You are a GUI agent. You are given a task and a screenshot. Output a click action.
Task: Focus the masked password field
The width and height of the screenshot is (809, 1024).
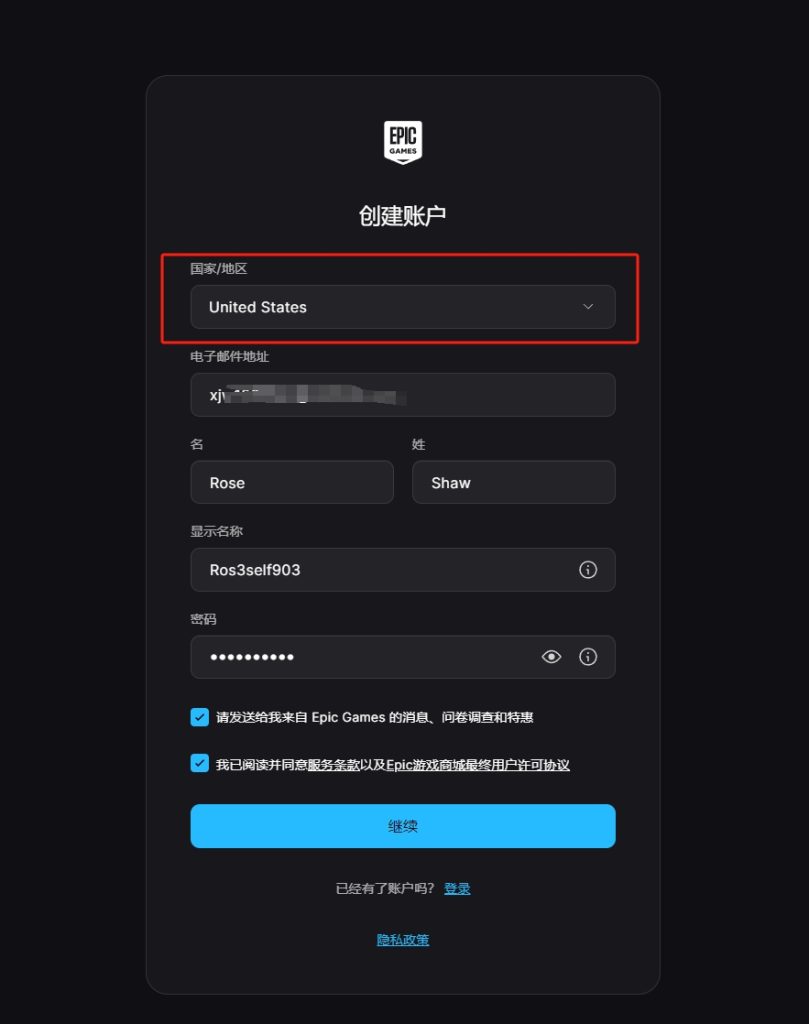[403, 657]
